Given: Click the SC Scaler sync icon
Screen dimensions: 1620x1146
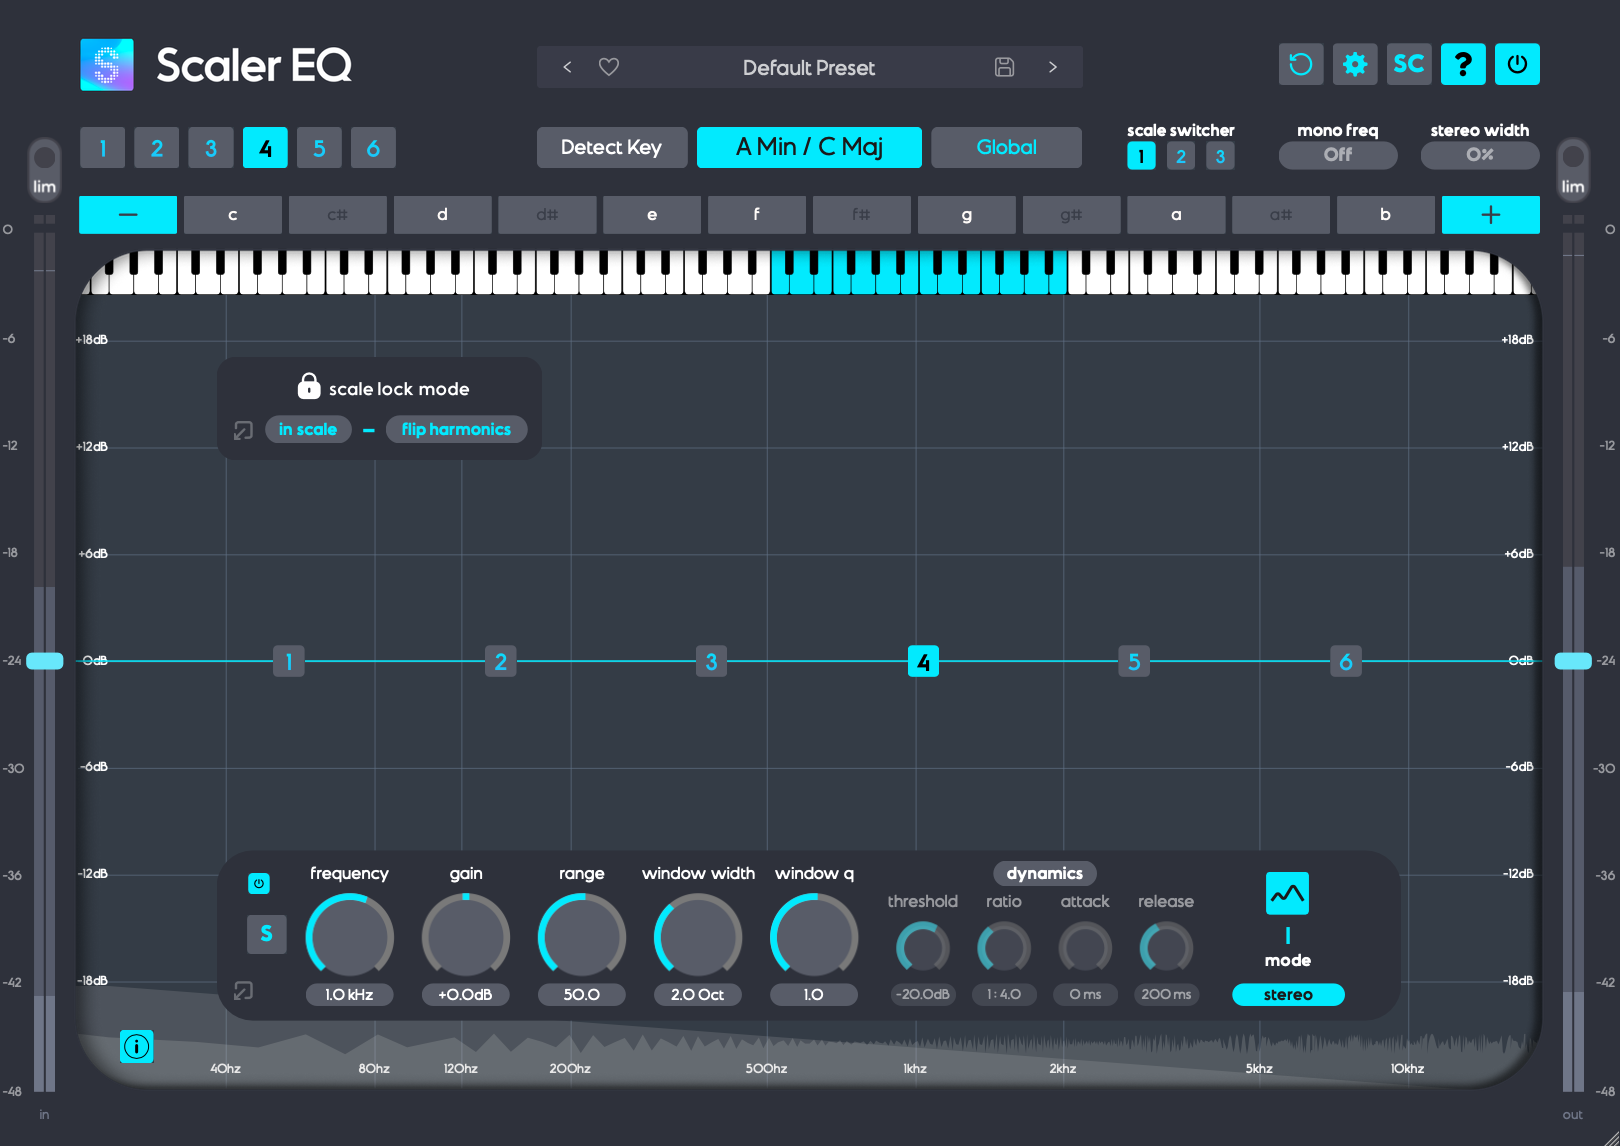Looking at the screenshot, I should (x=1409, y=64).
